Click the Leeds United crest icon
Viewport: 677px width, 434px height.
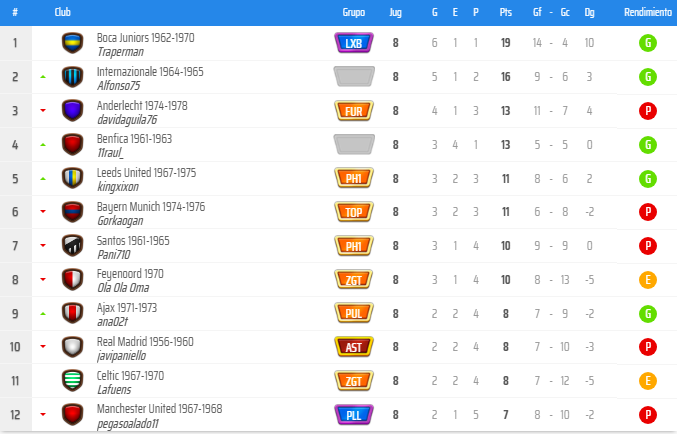click(72, 179)
